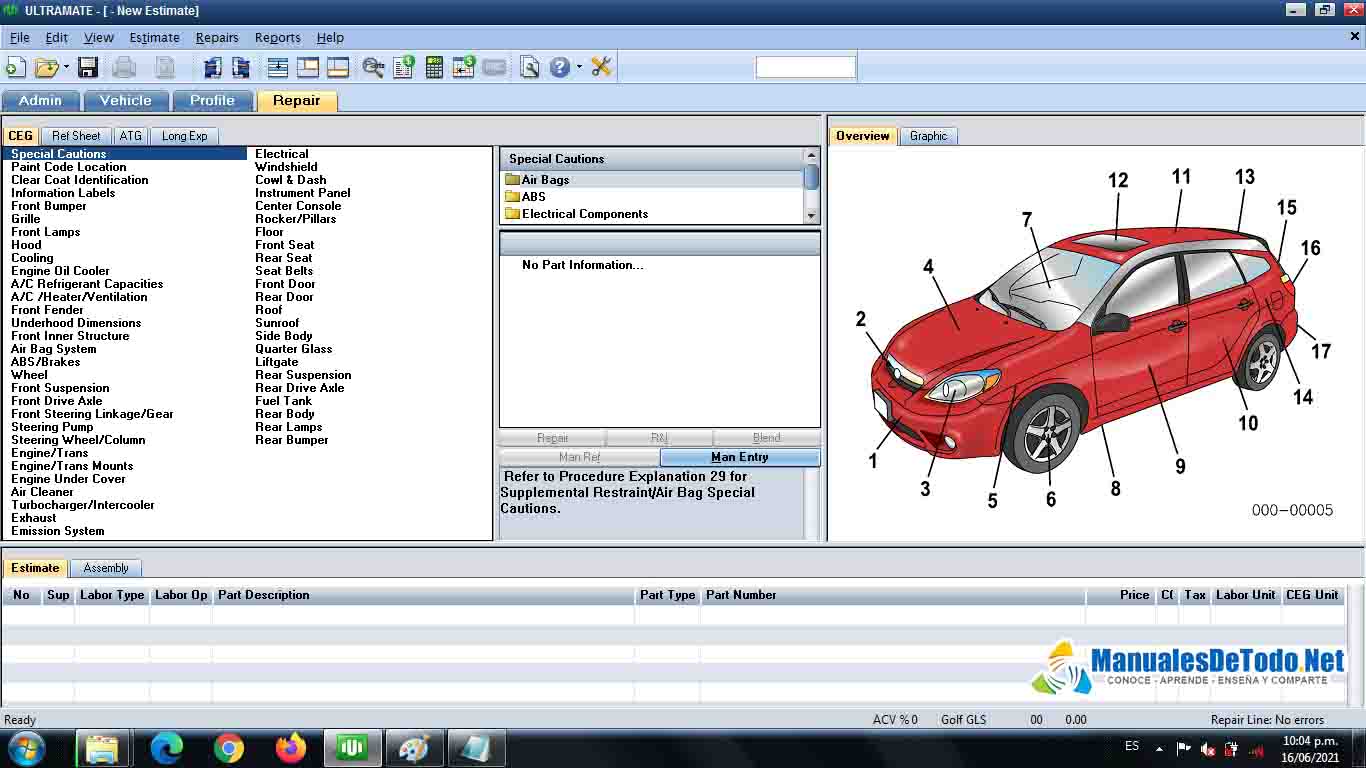Open the ABS folder
The image size is (1366, 768).
click(x=525, y=197)
